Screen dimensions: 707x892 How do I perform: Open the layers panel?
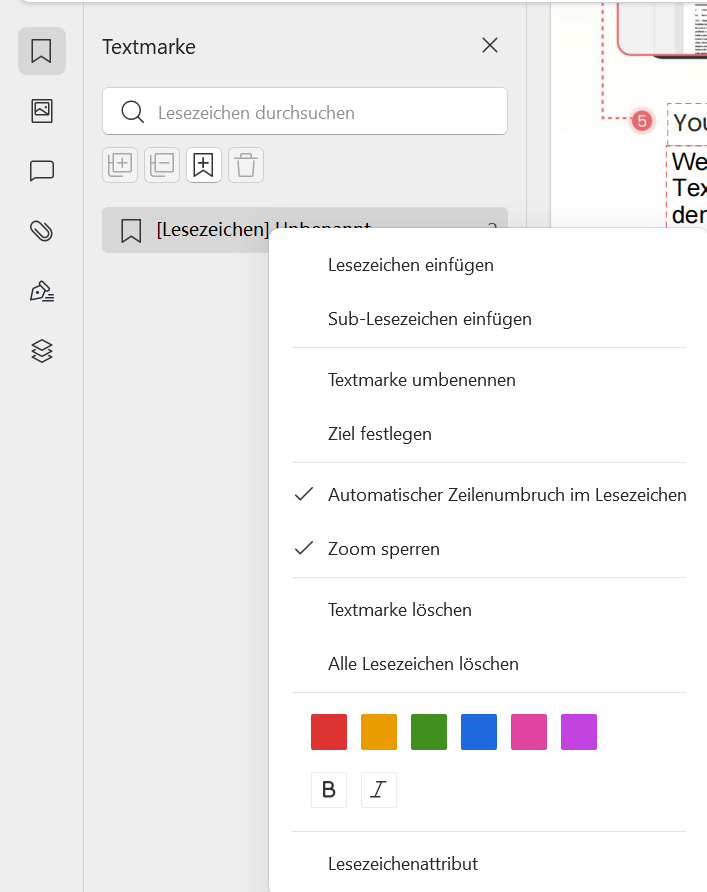coord(41,351)
